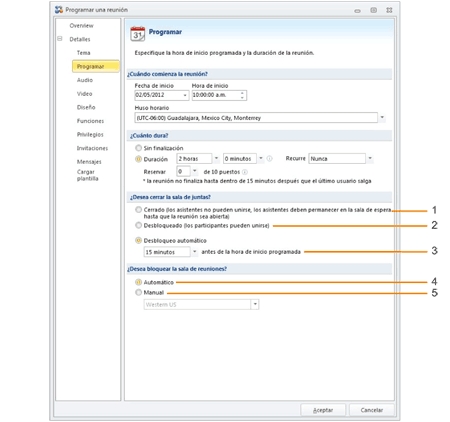Screen dimensions: 450x422
Task: Open the '2 horas' duration dropdown
Action: [216, 158]
